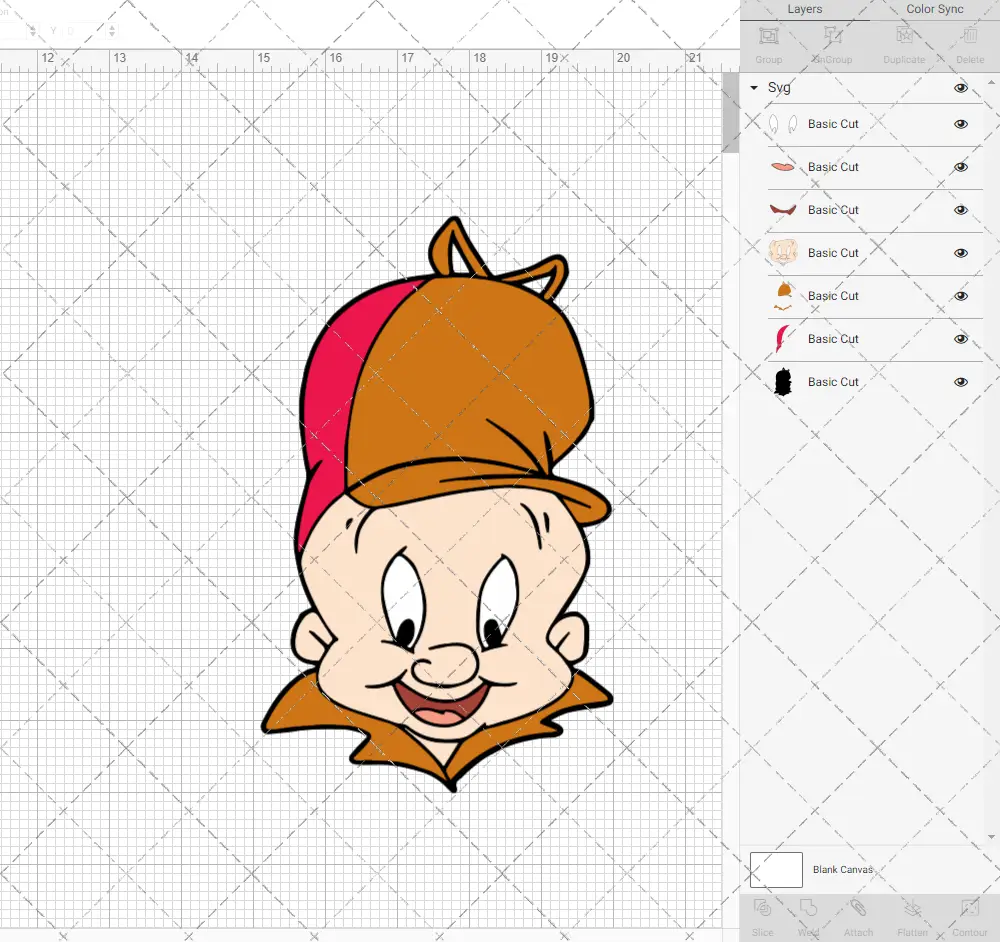Click the Blank Canvas label
The width and height of the screenshot is (1000, 942).
coord(842,870)
